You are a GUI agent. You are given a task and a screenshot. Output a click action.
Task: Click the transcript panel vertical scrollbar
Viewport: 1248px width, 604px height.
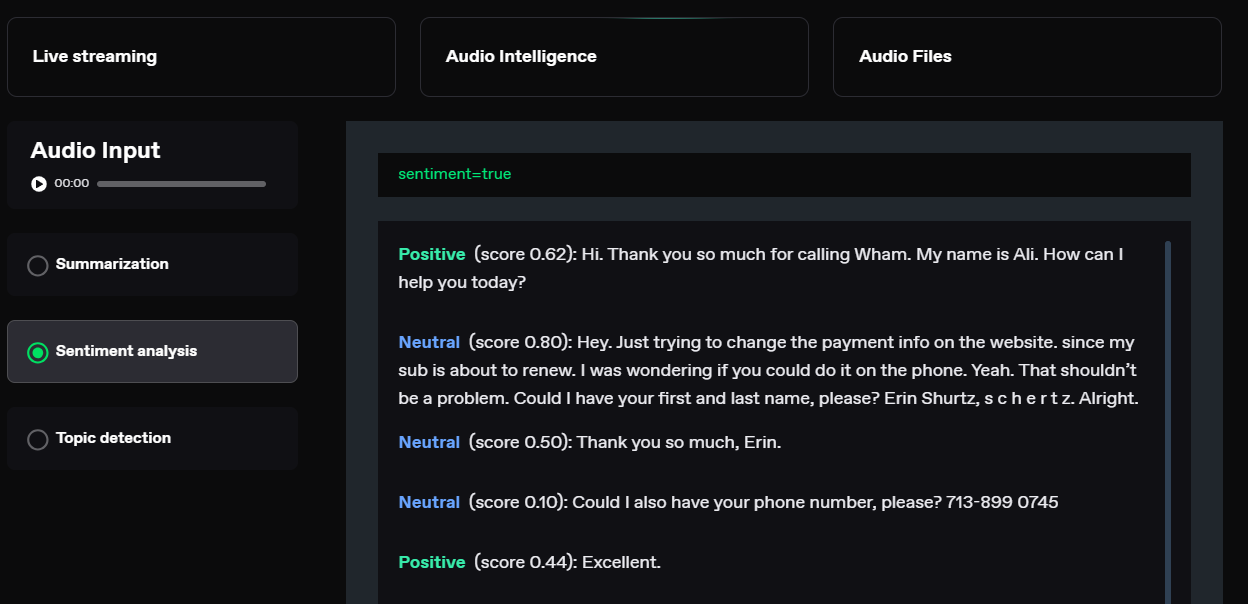(1168, 420)
